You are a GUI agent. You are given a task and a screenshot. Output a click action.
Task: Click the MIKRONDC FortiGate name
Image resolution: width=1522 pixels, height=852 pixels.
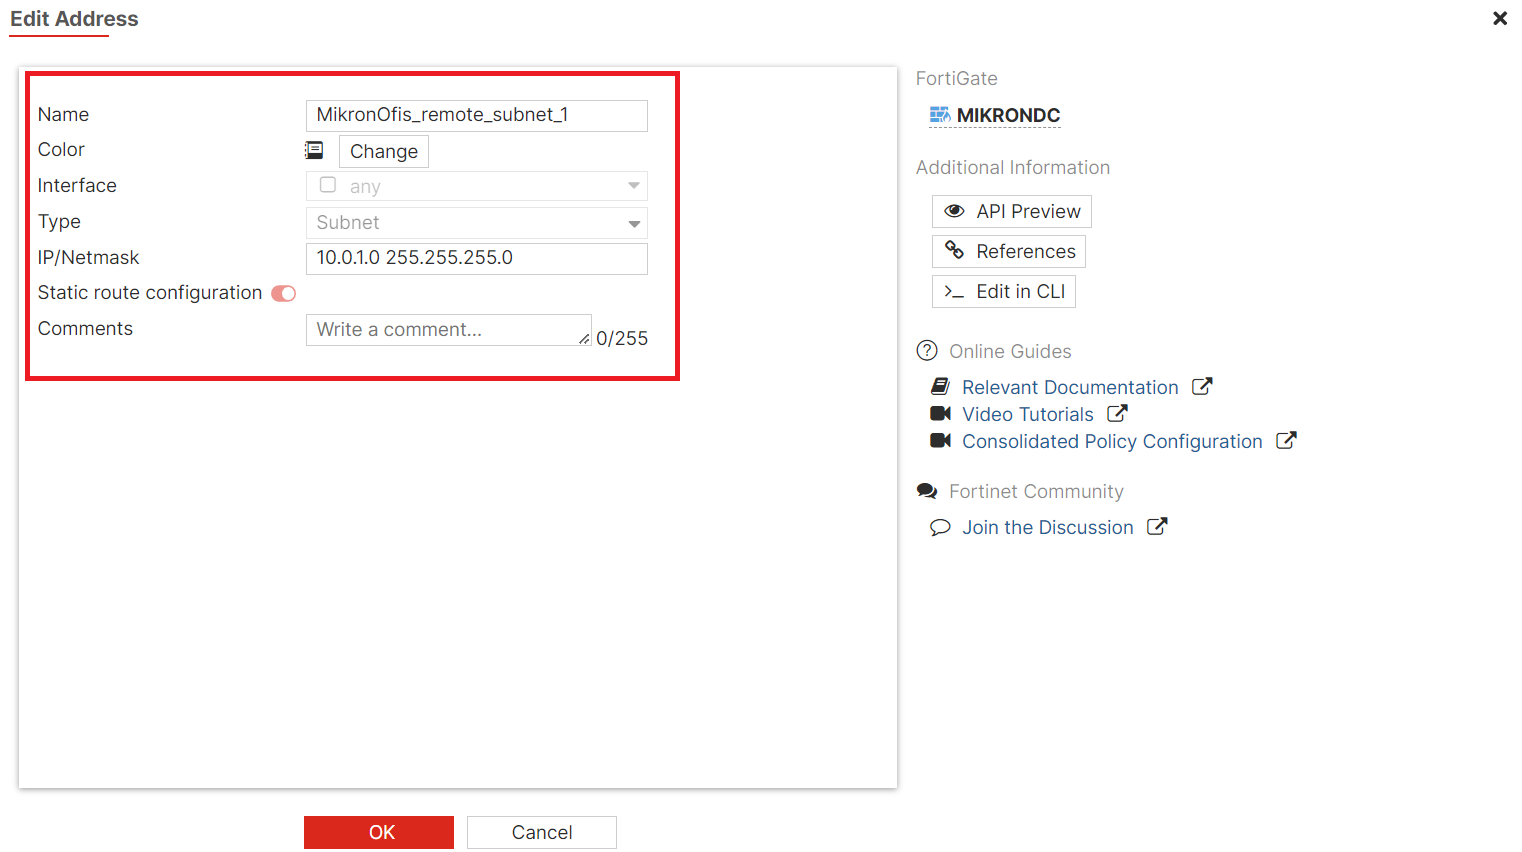pos(1008,115)
